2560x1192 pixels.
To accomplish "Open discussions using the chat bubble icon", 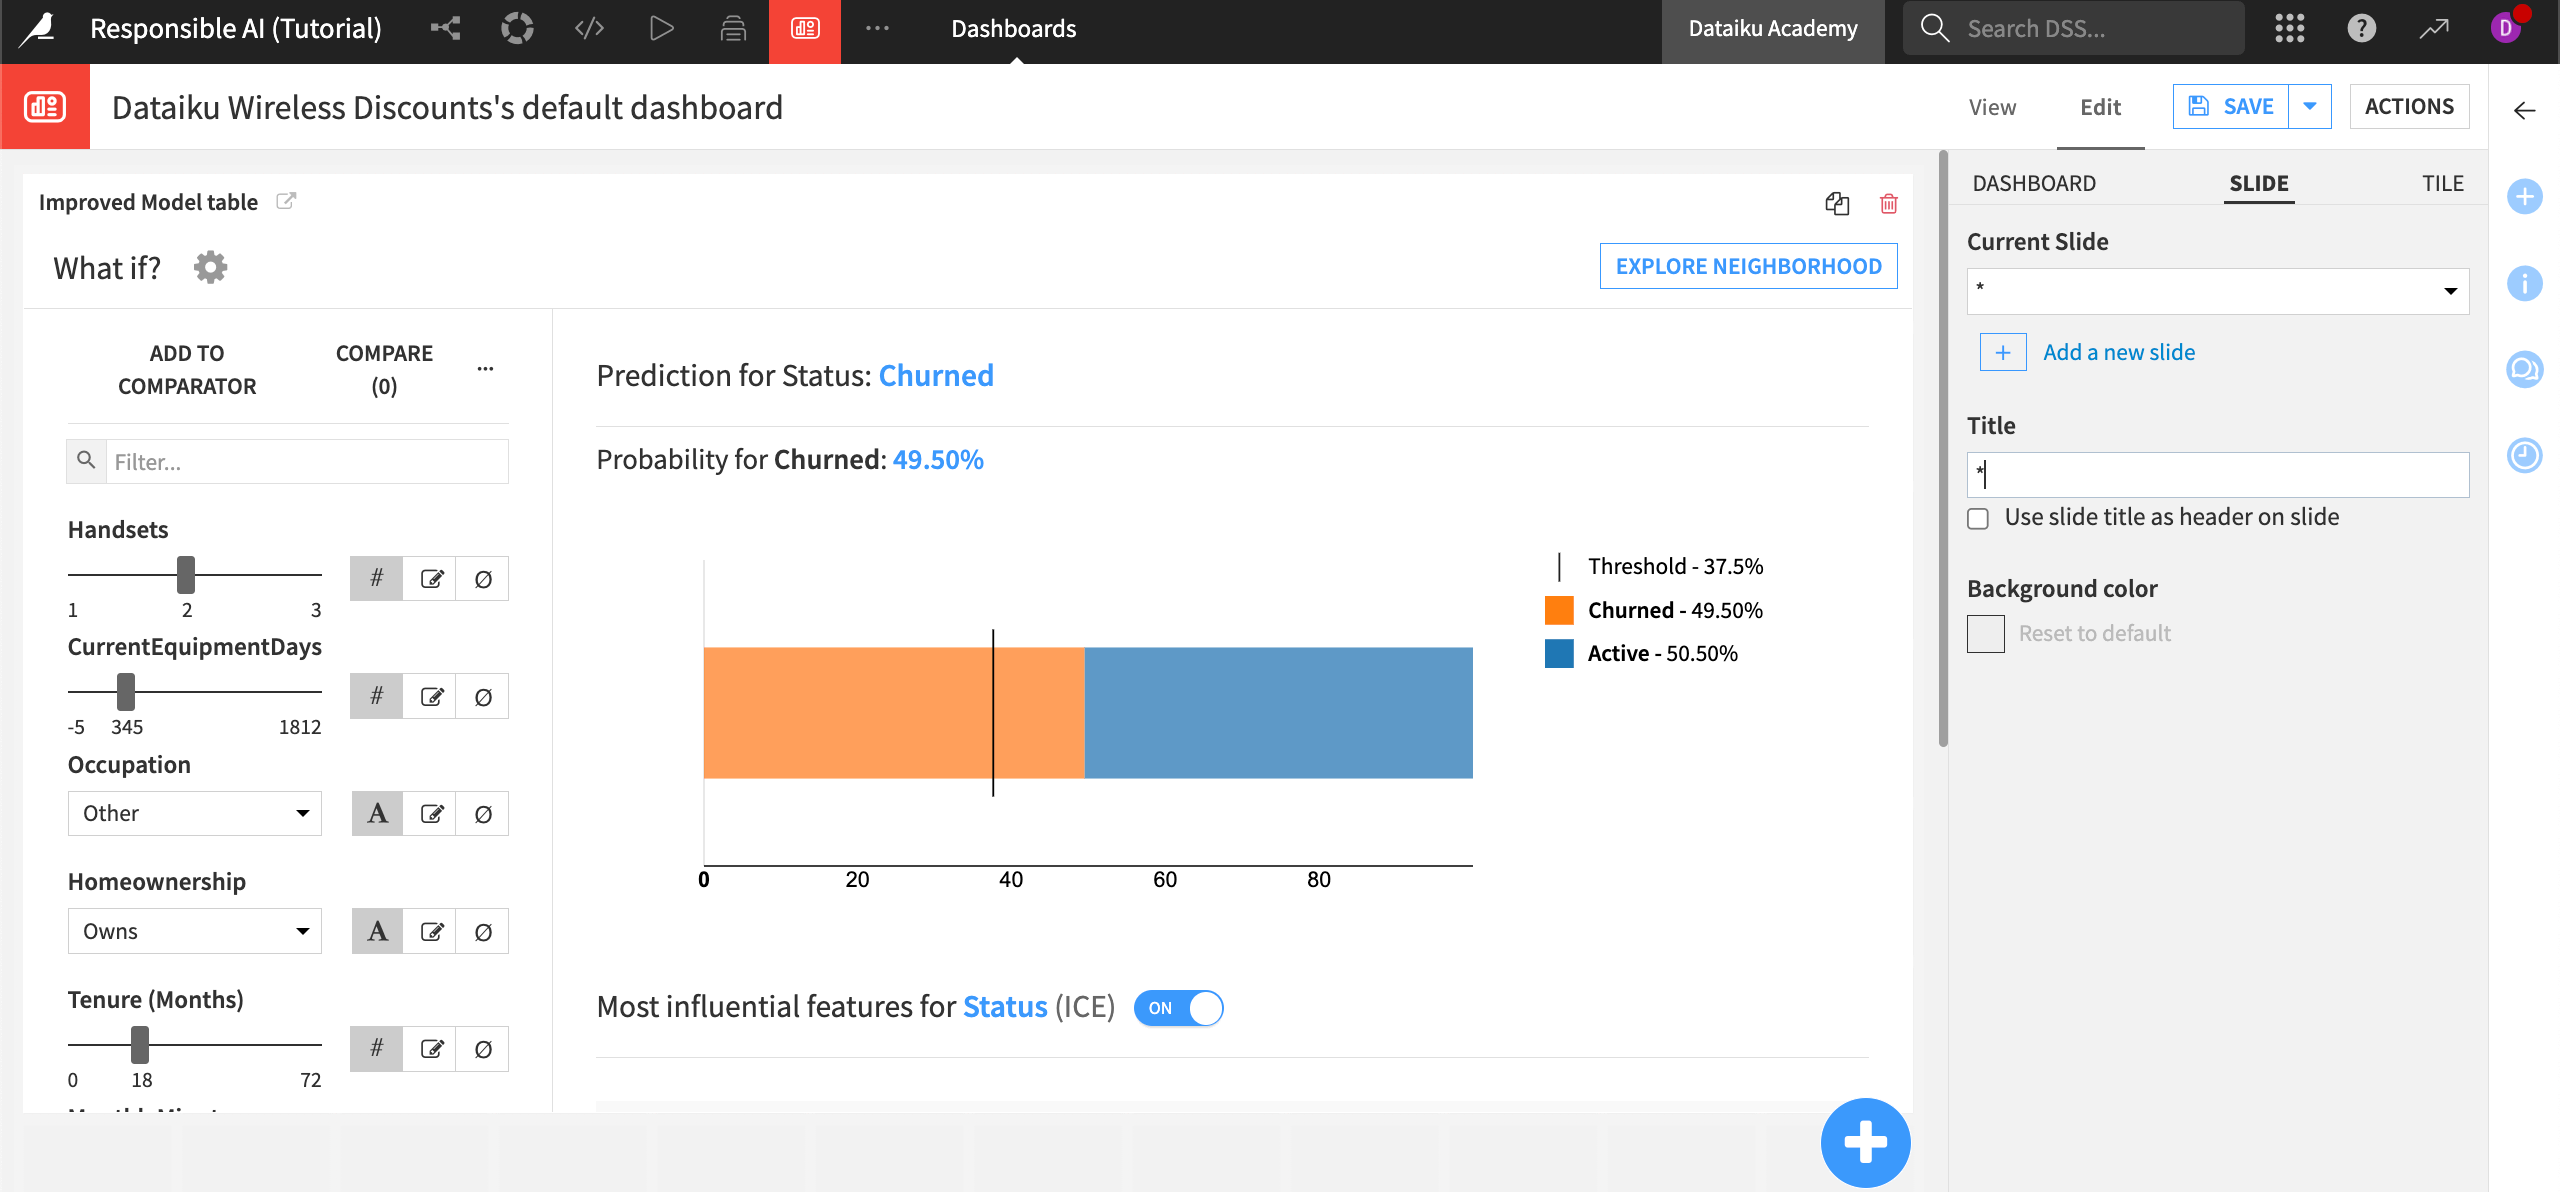I will pos(2526,369).
